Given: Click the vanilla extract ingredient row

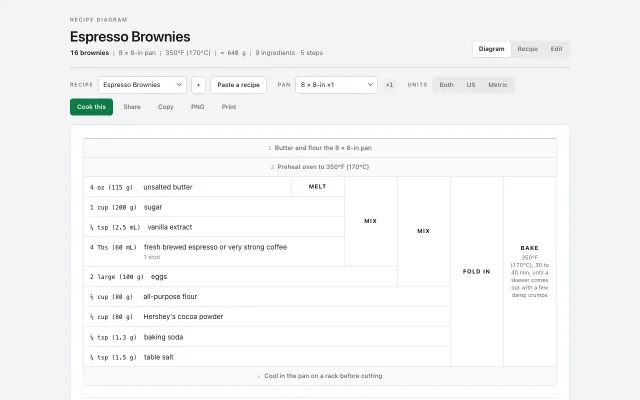Looking at the screenshot, I should click(x=214, y=227).
